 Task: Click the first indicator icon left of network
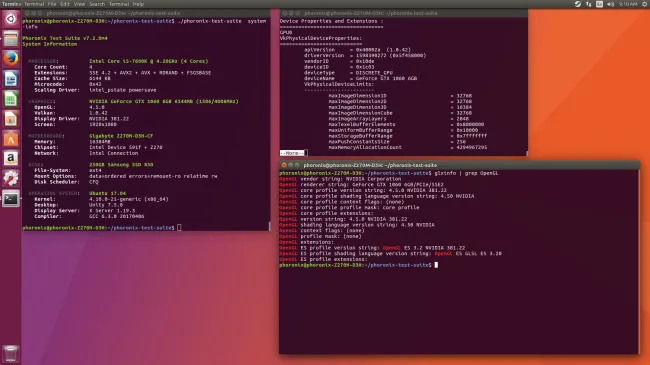(x=577, y=4)
